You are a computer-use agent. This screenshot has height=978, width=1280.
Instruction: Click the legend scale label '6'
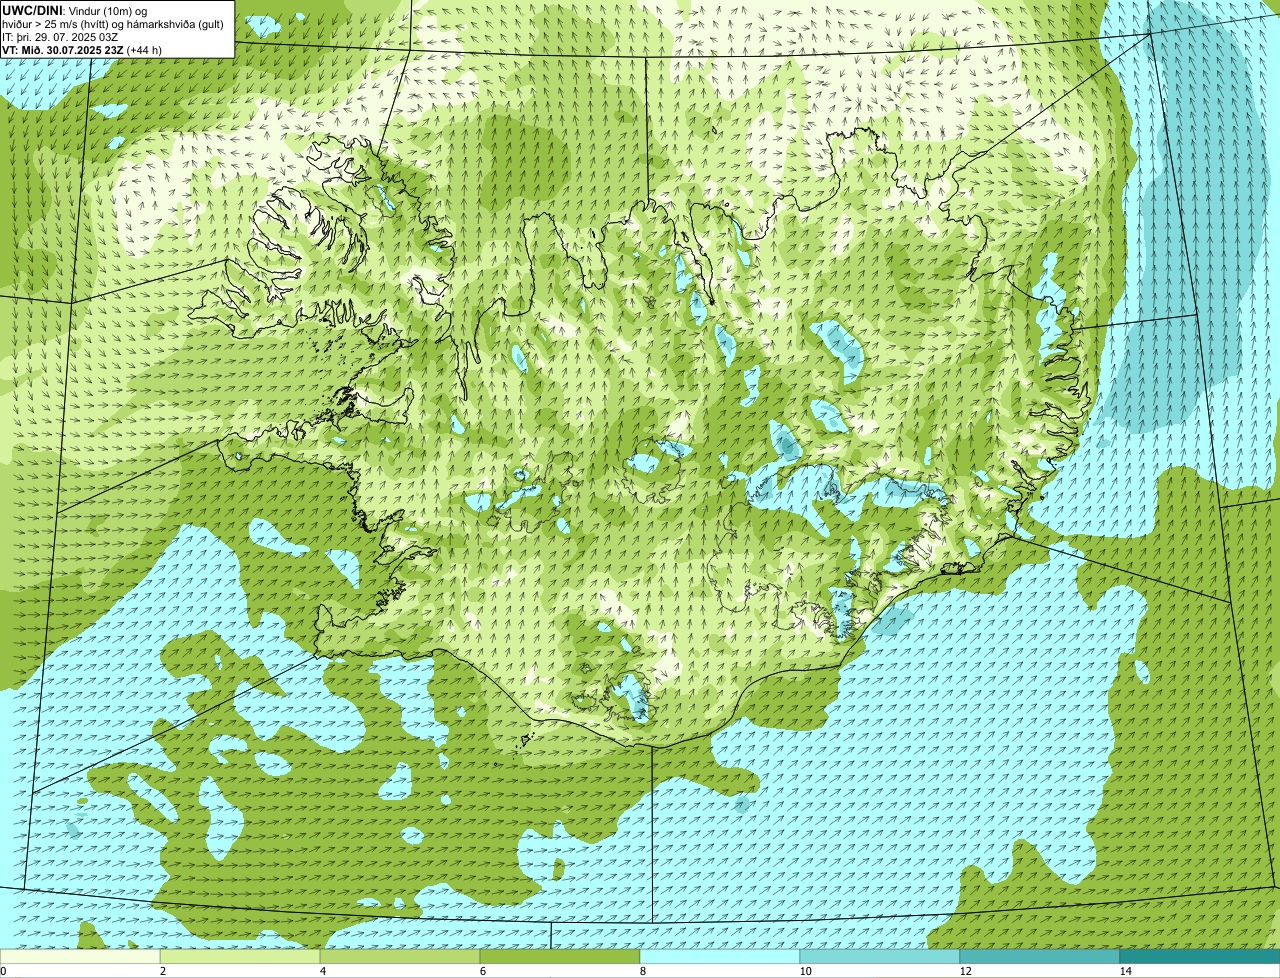click(x=482, y=971)
